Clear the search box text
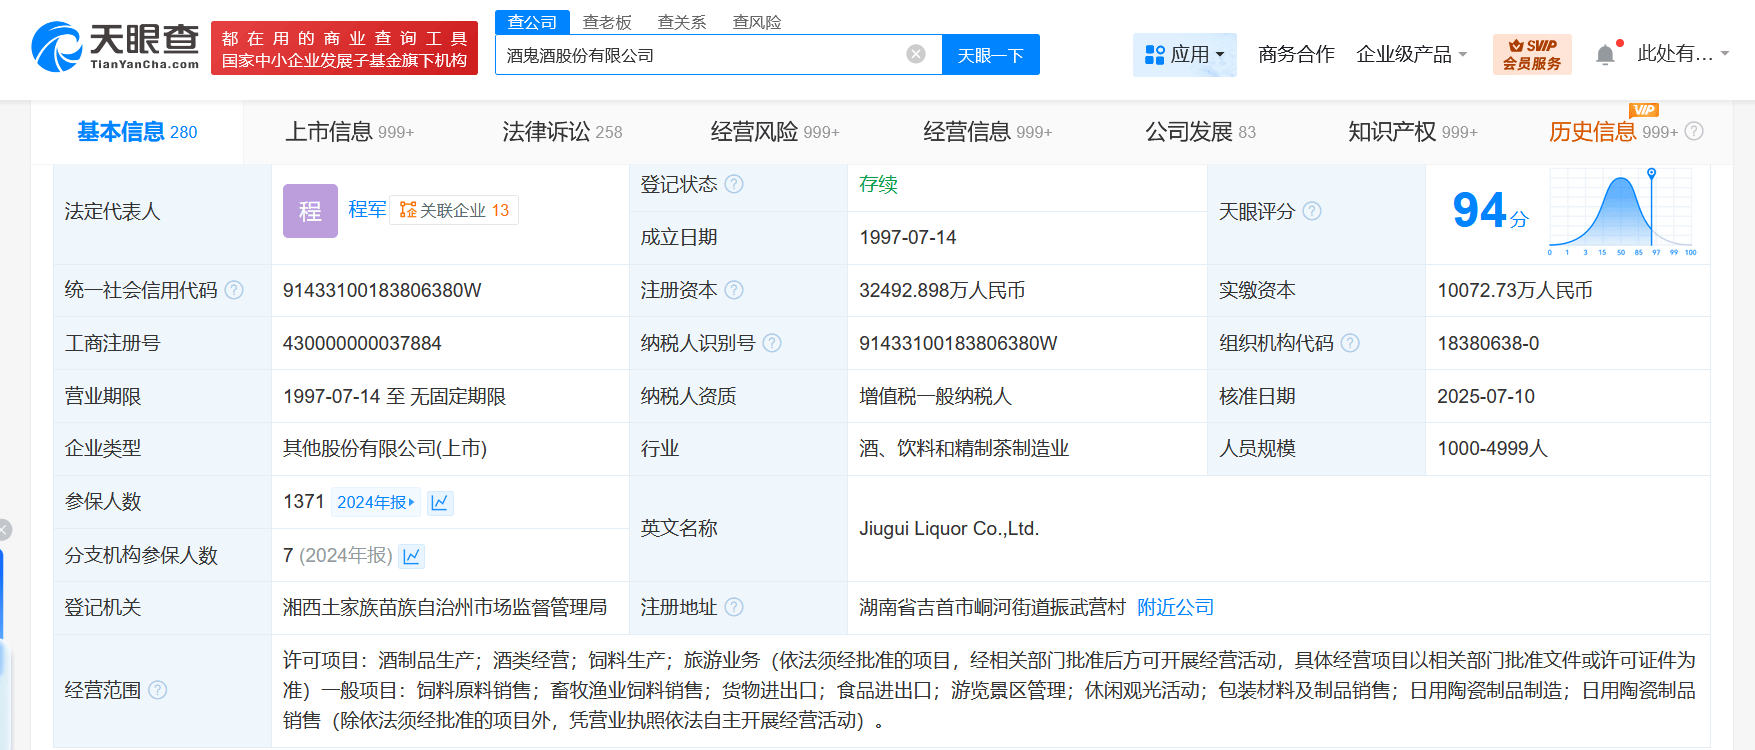Image resolution: width=1755 pixels, height=750 pixels. tap(915, 54)
